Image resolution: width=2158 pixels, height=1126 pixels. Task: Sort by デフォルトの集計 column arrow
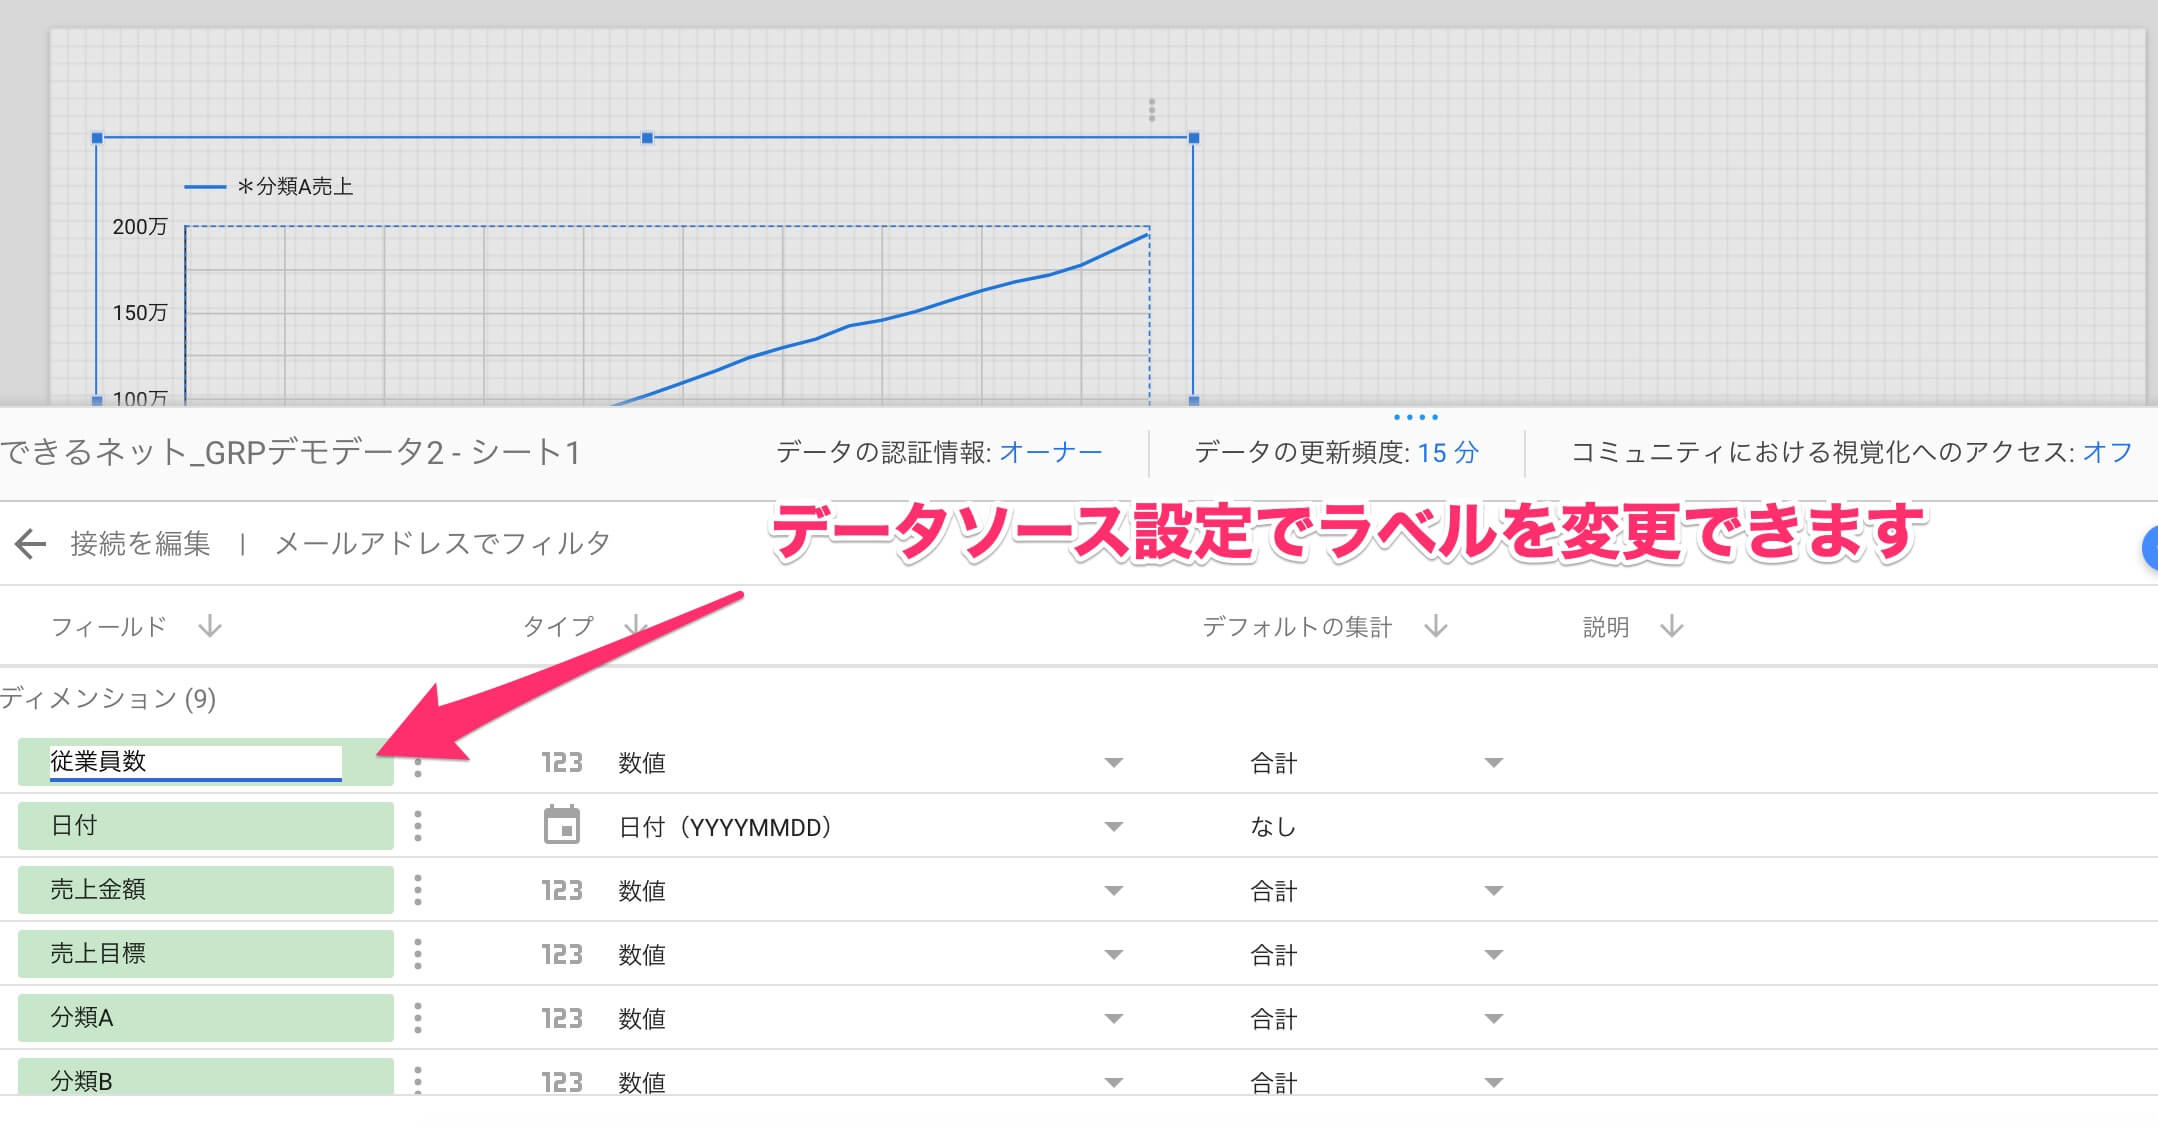click(x=1436, y=627)
